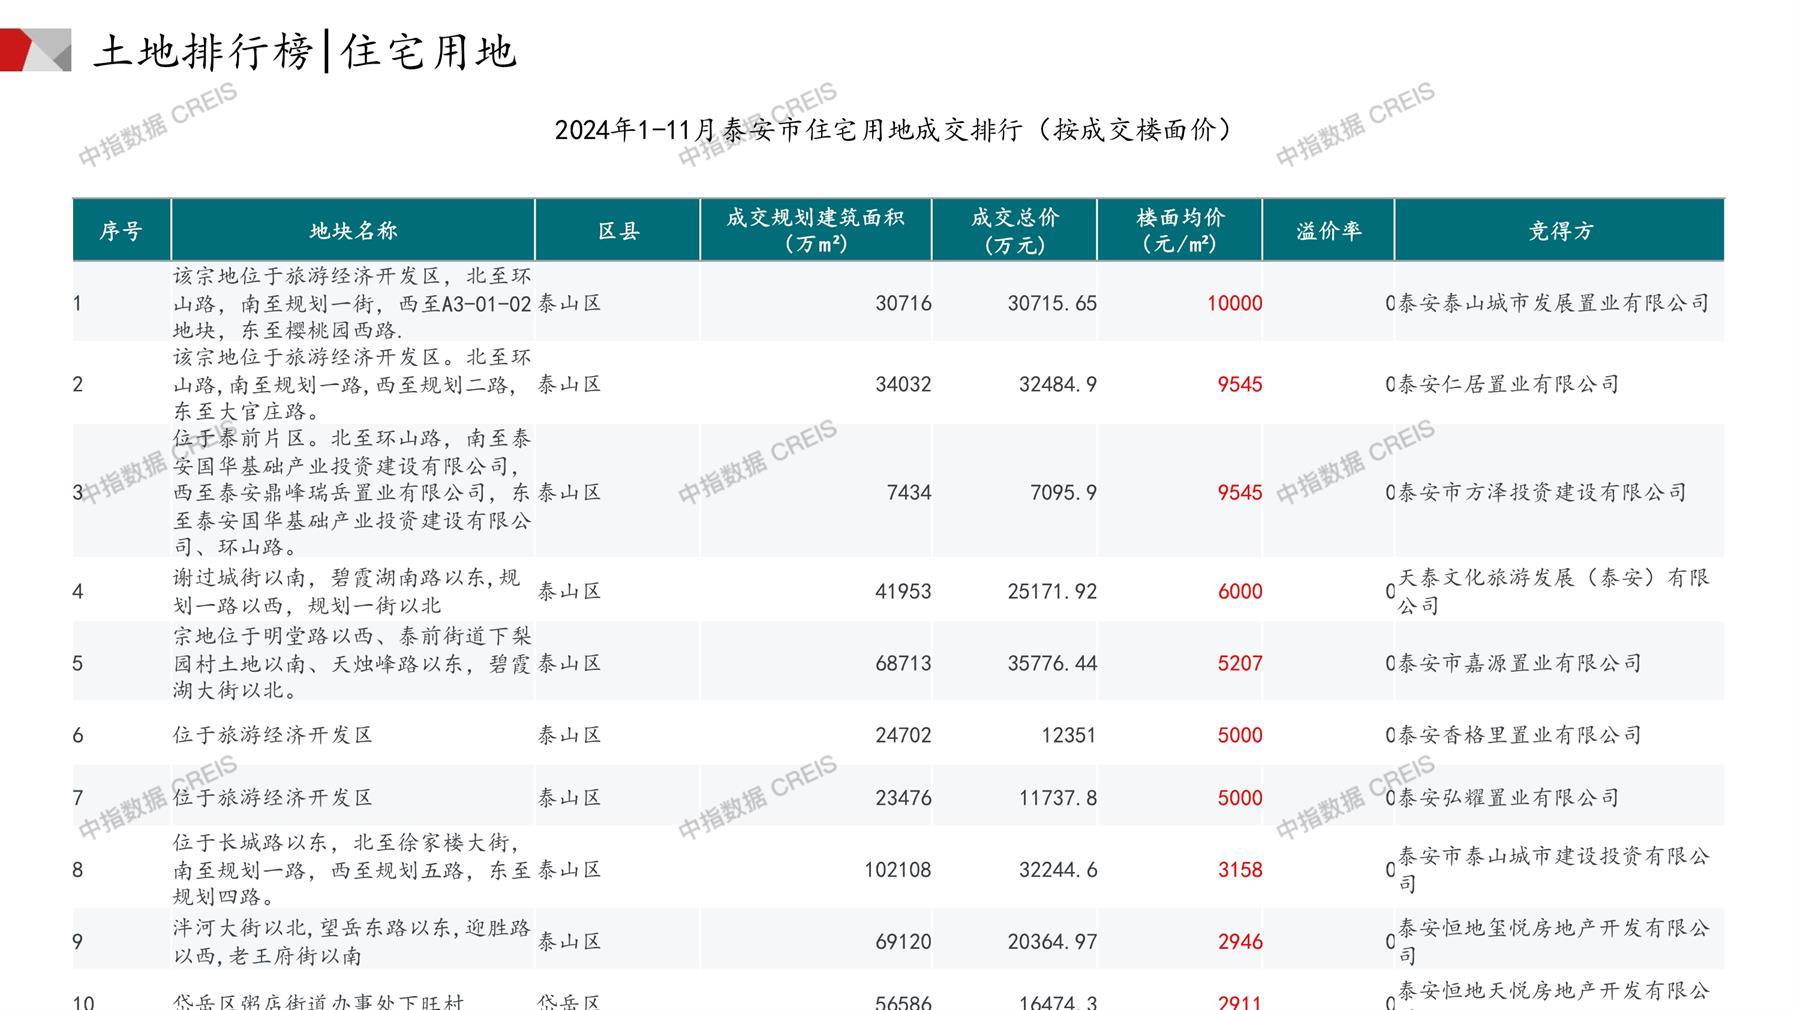Select the 成交规划建筑面积 column header
Viewport: 1797px width, 1010px height.
pyautogui.click(x=815, y=231)
